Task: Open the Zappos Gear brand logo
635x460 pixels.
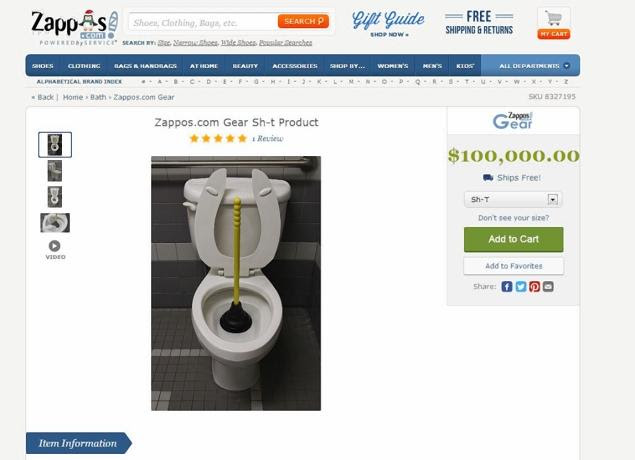Action: tap(513, 121)
